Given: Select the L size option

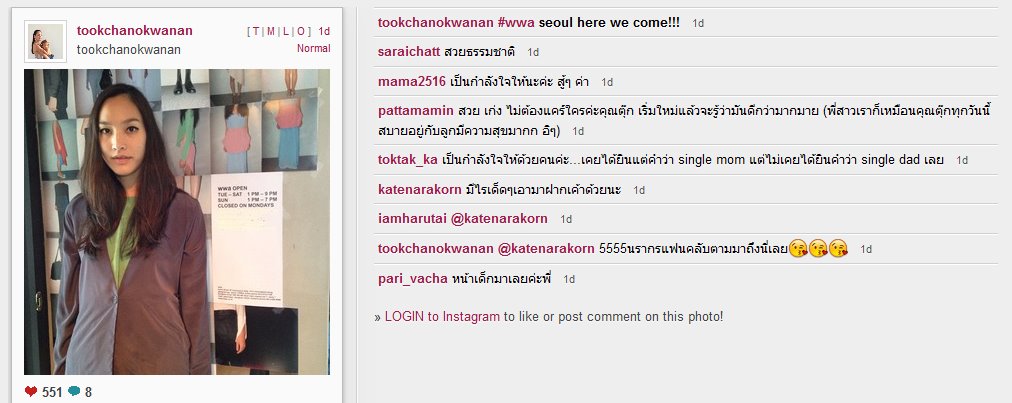Looking at the screenshot, I should 286,31.
